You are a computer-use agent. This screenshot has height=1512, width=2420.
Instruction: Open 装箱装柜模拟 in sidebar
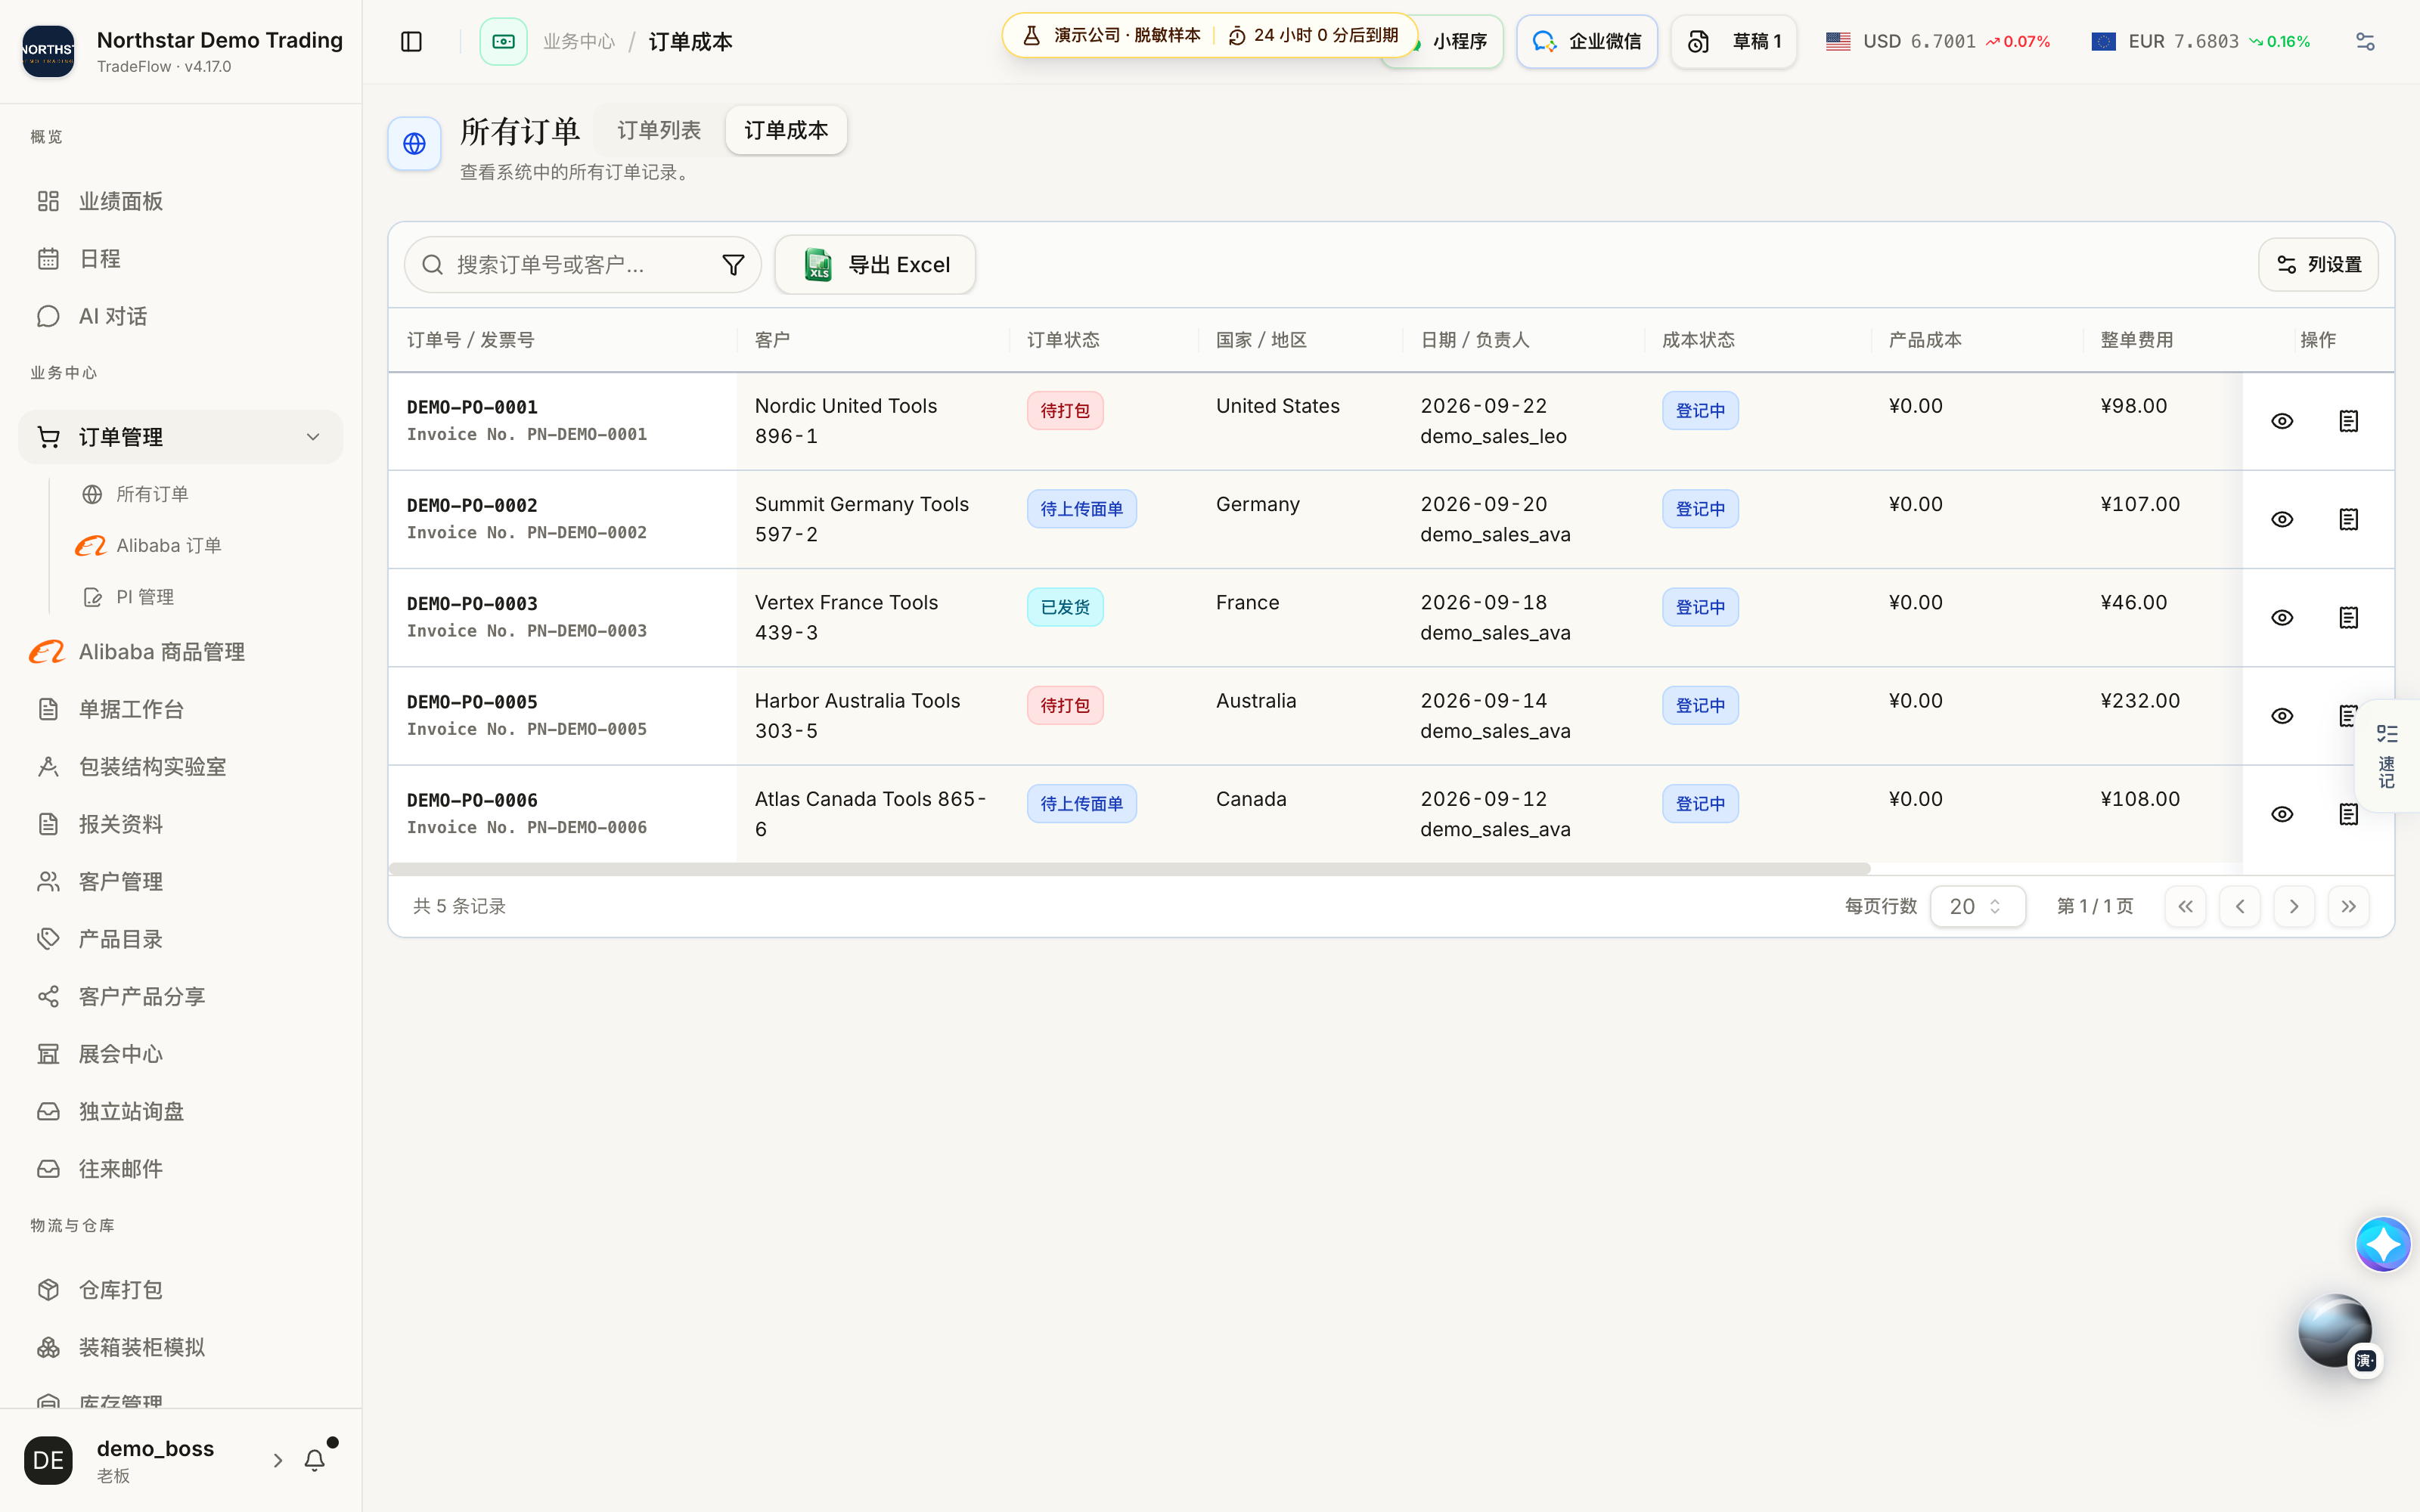coord(180,1347)
